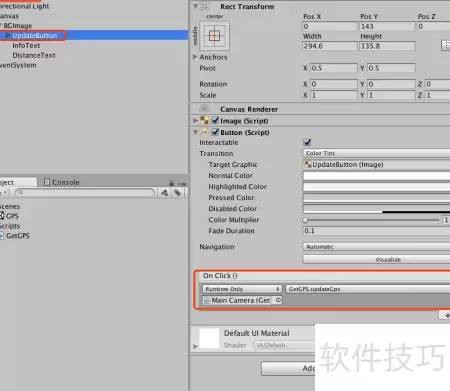Image resolution: width=450 pixels, height=391 pixels.
Task: Disable the Button (Script) component checkbox
Action: pos(216,132)
